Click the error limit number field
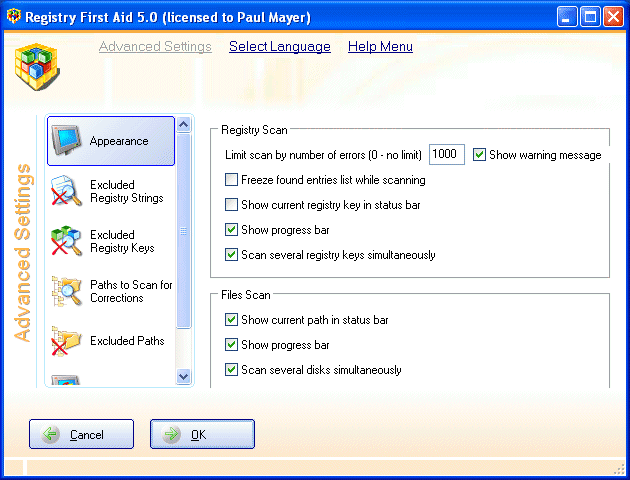 [446, 155]
